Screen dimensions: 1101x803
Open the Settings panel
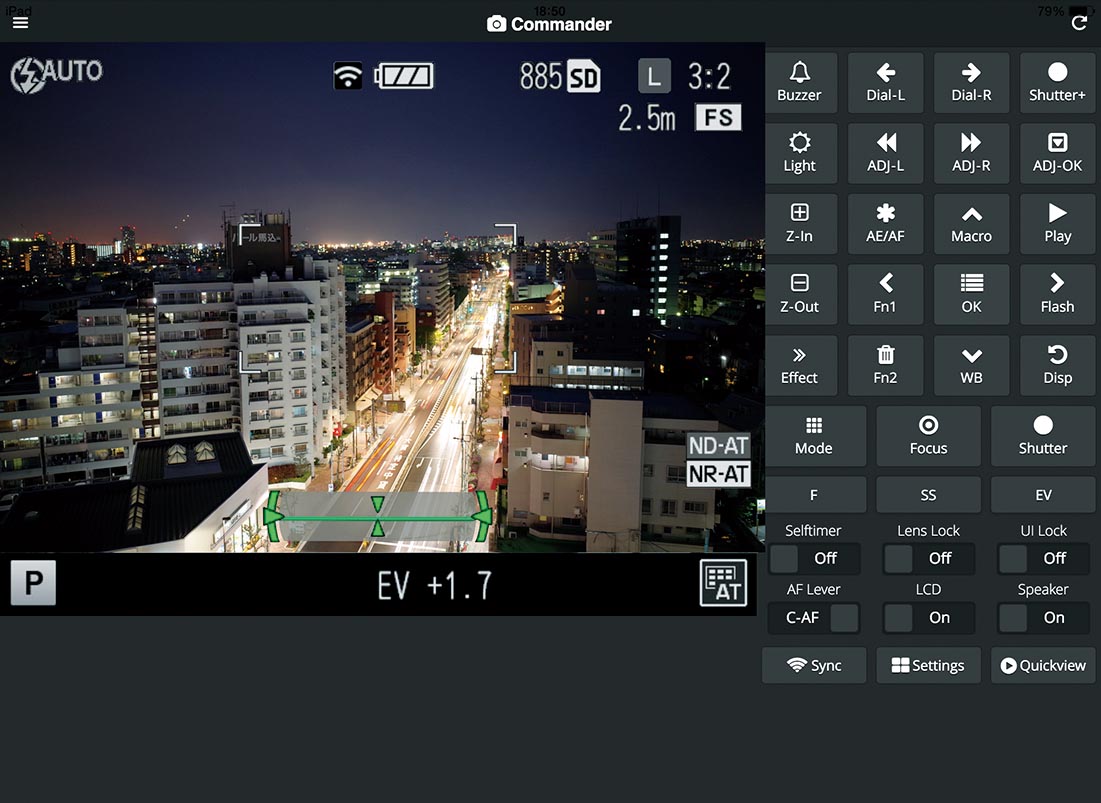coord(928,665)
